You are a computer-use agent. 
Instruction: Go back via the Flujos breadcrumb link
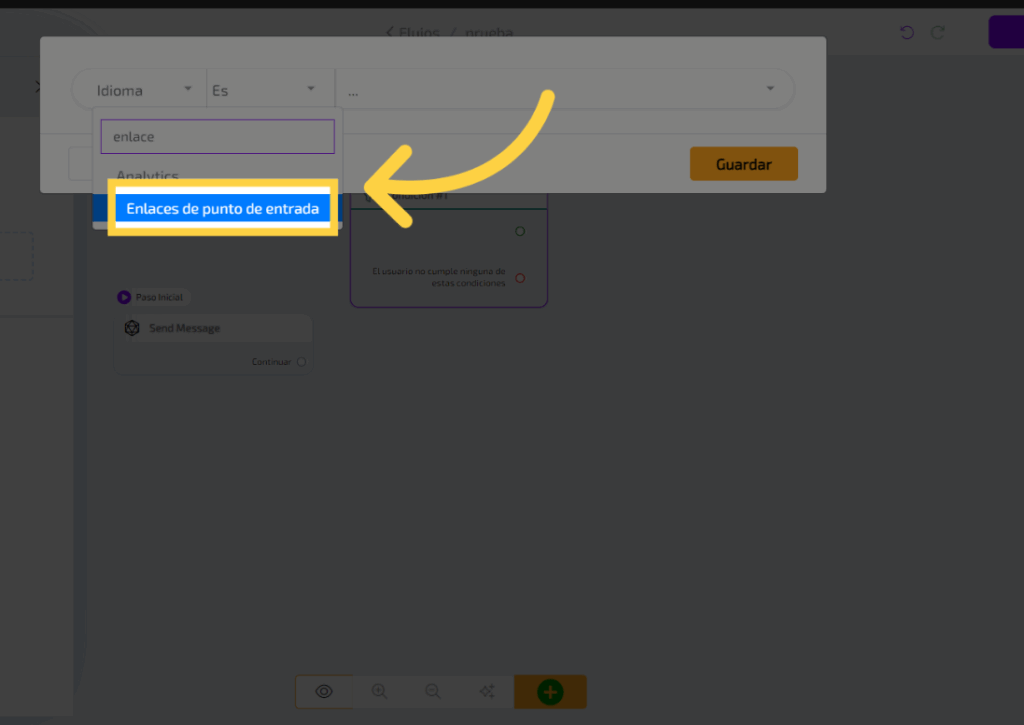pos(413,32)
